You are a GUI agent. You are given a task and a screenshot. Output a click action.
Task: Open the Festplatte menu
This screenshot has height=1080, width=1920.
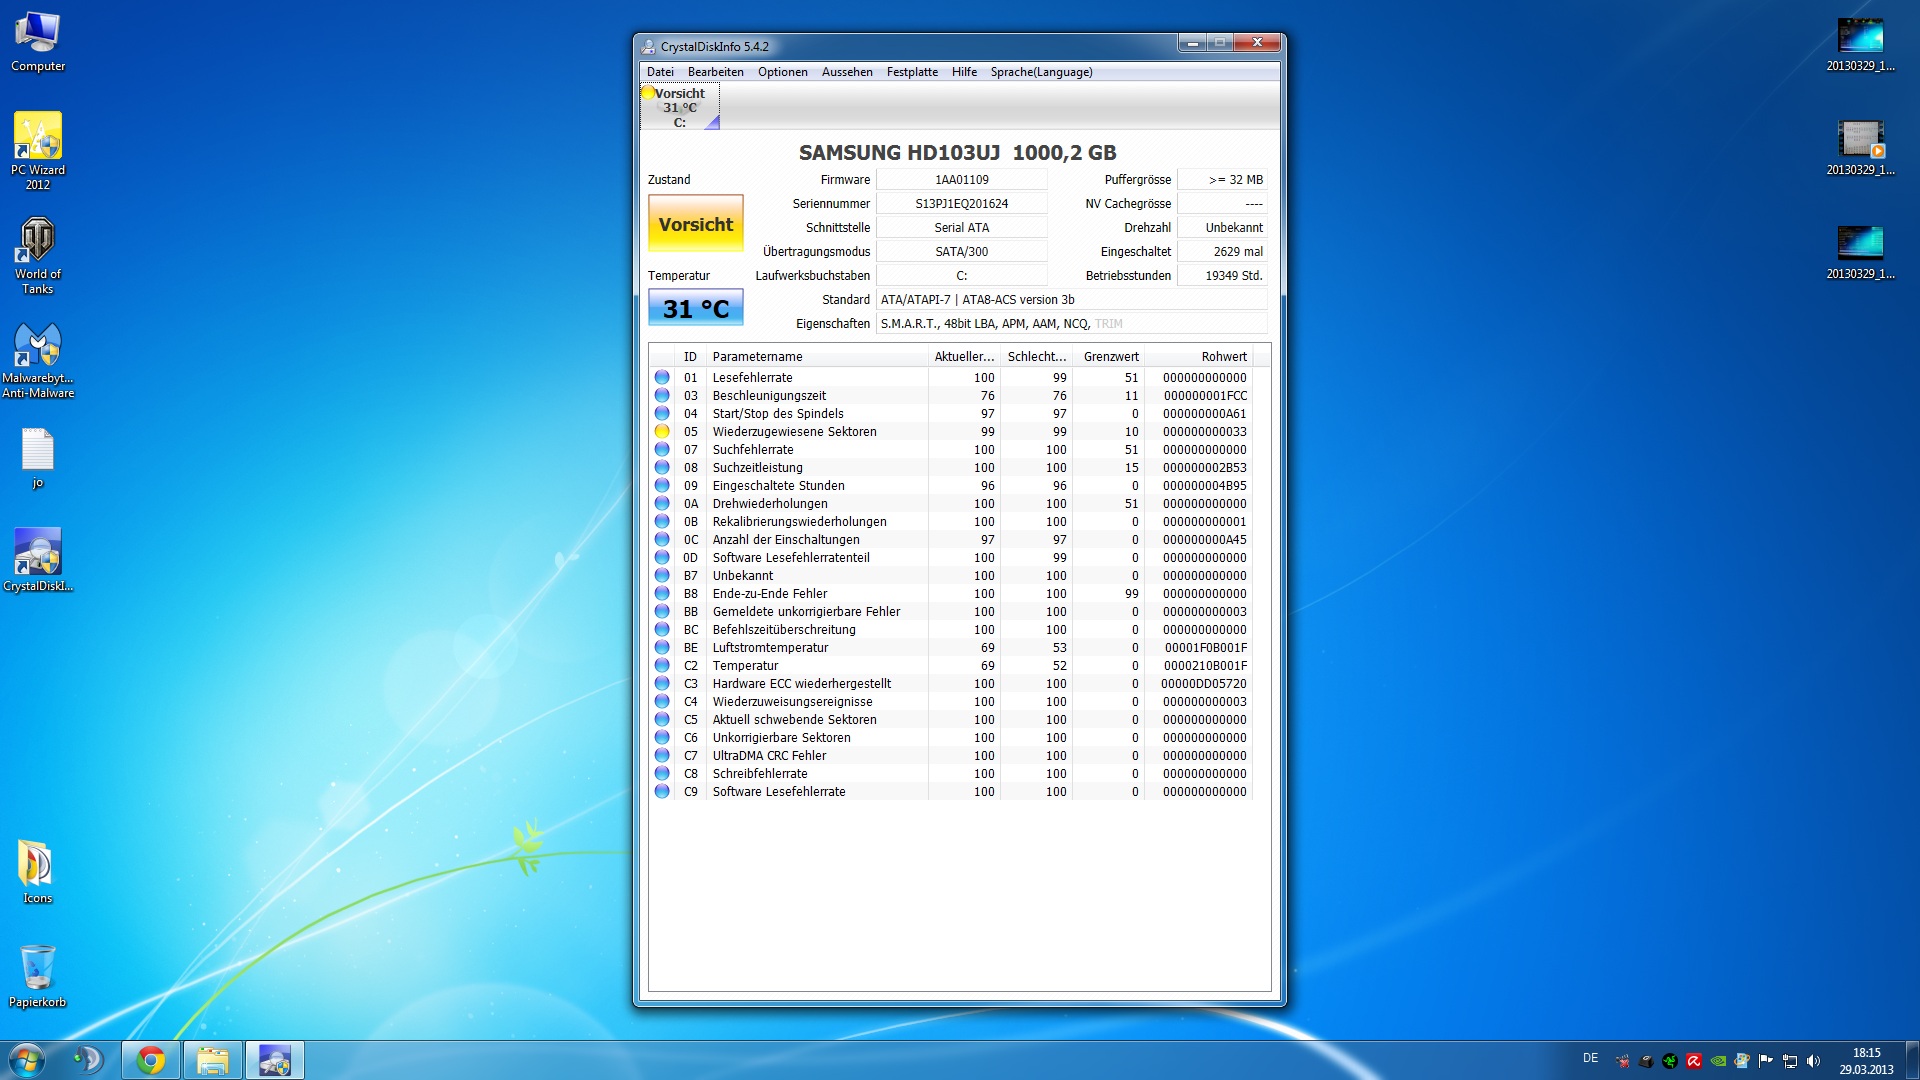click(912, 72)
